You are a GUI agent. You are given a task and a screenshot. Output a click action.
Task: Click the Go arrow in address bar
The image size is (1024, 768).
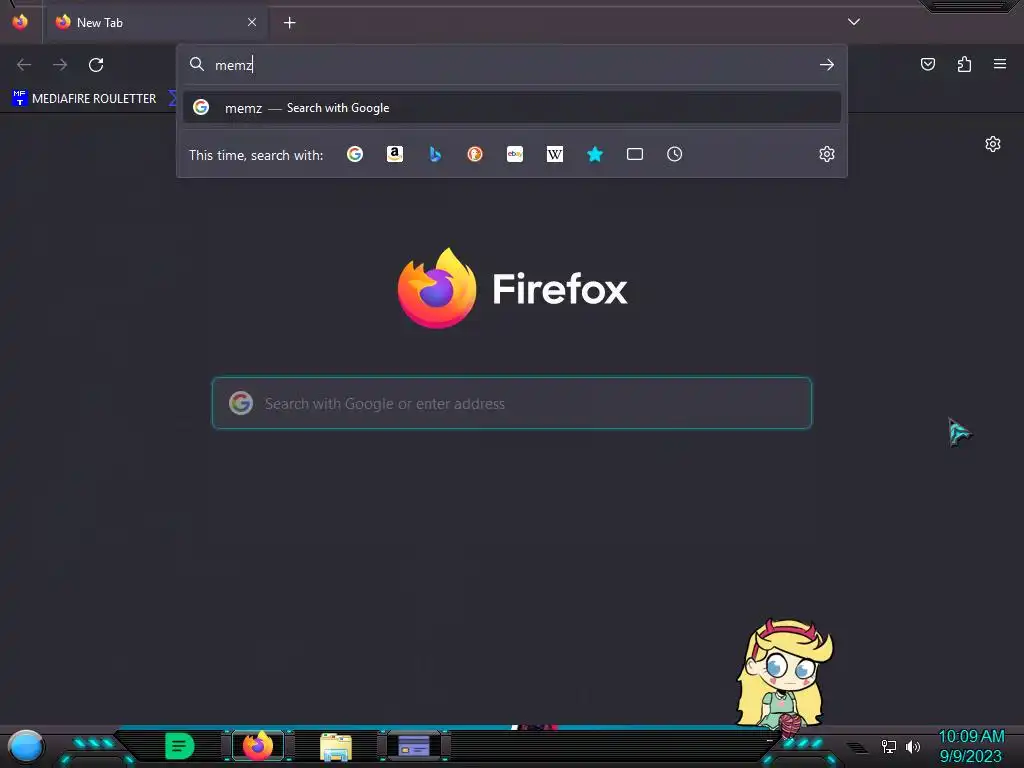[827, 65]
